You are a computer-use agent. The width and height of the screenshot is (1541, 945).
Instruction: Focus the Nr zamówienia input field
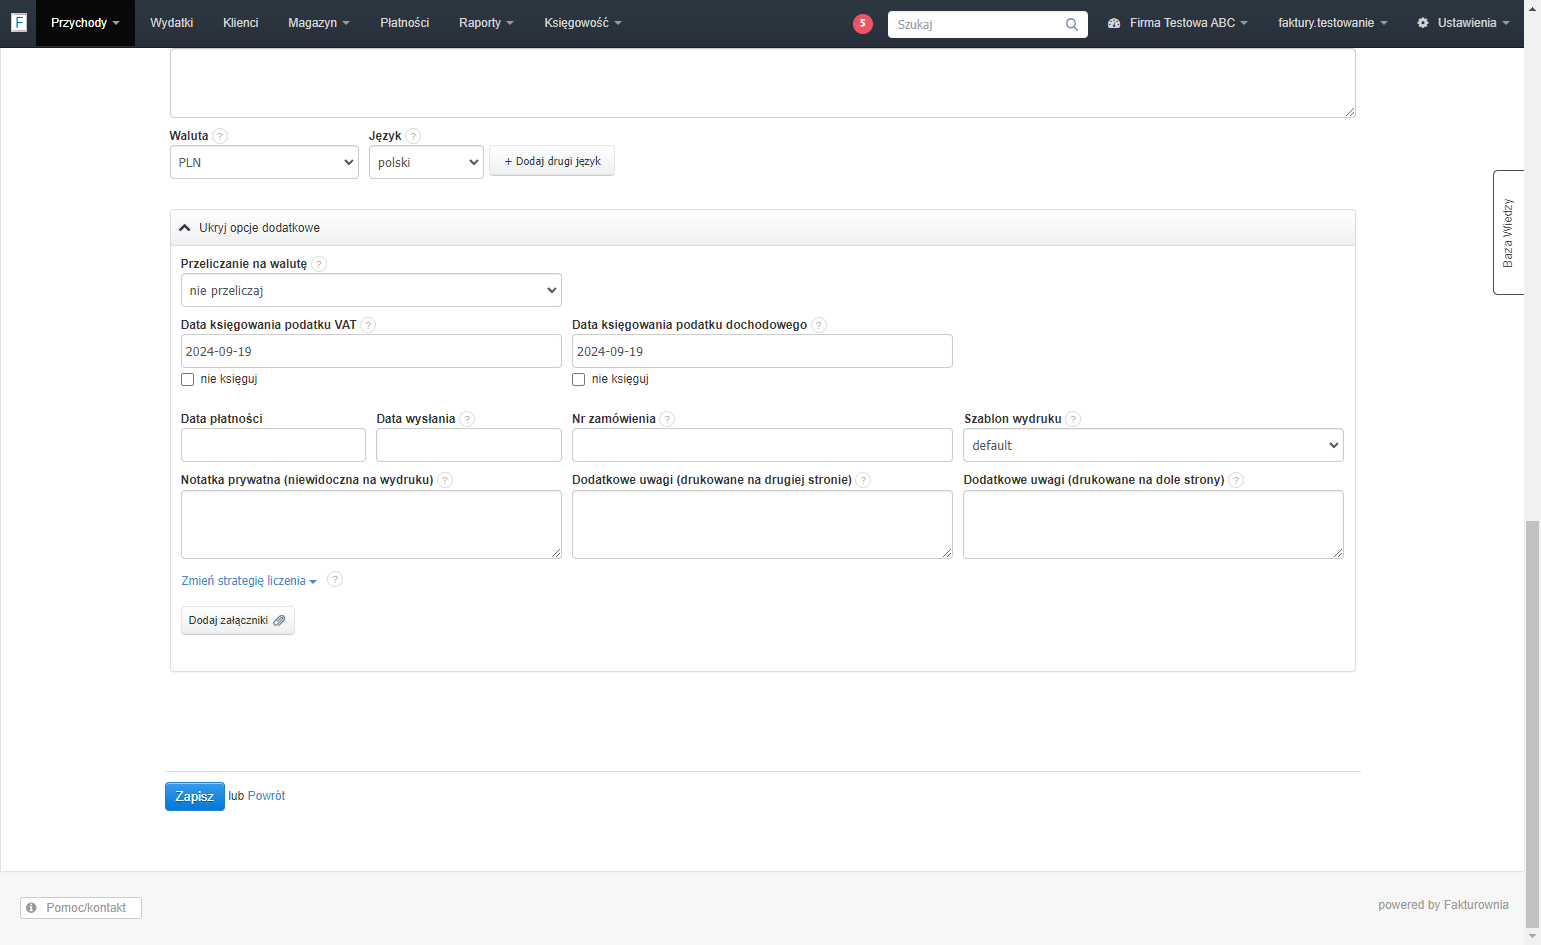coord(762,445)
